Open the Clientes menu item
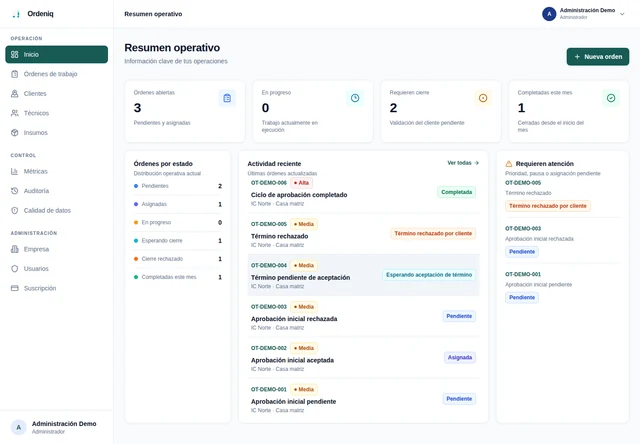The width and height of the screenshot is (640, 444). 56,93
